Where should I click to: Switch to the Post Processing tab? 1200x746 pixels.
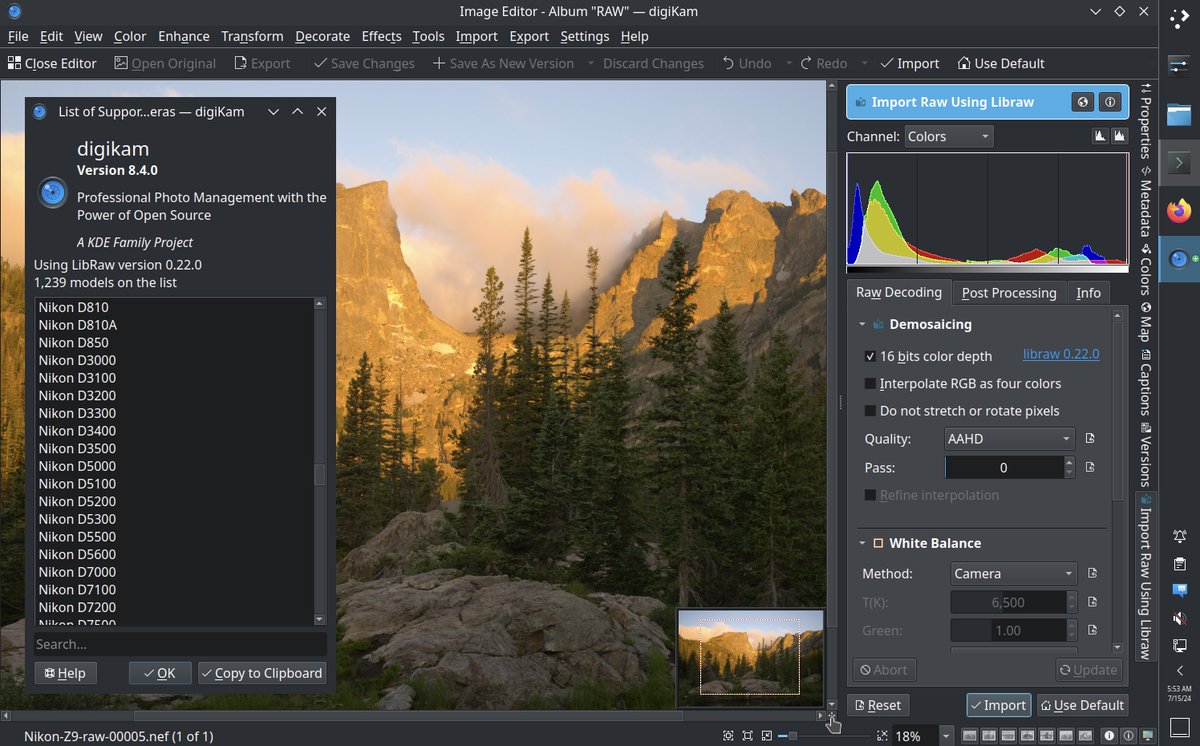[1009, 292]
